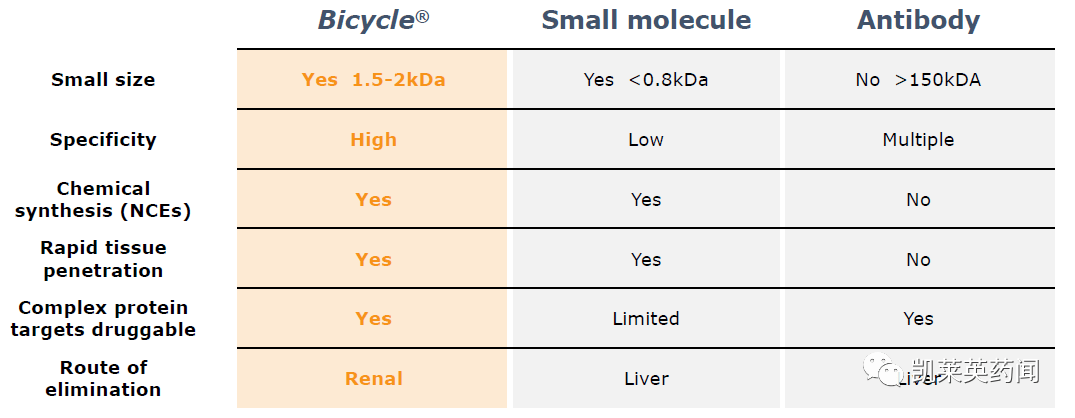
Task: Click the Specificity row label
Action: 103,140
